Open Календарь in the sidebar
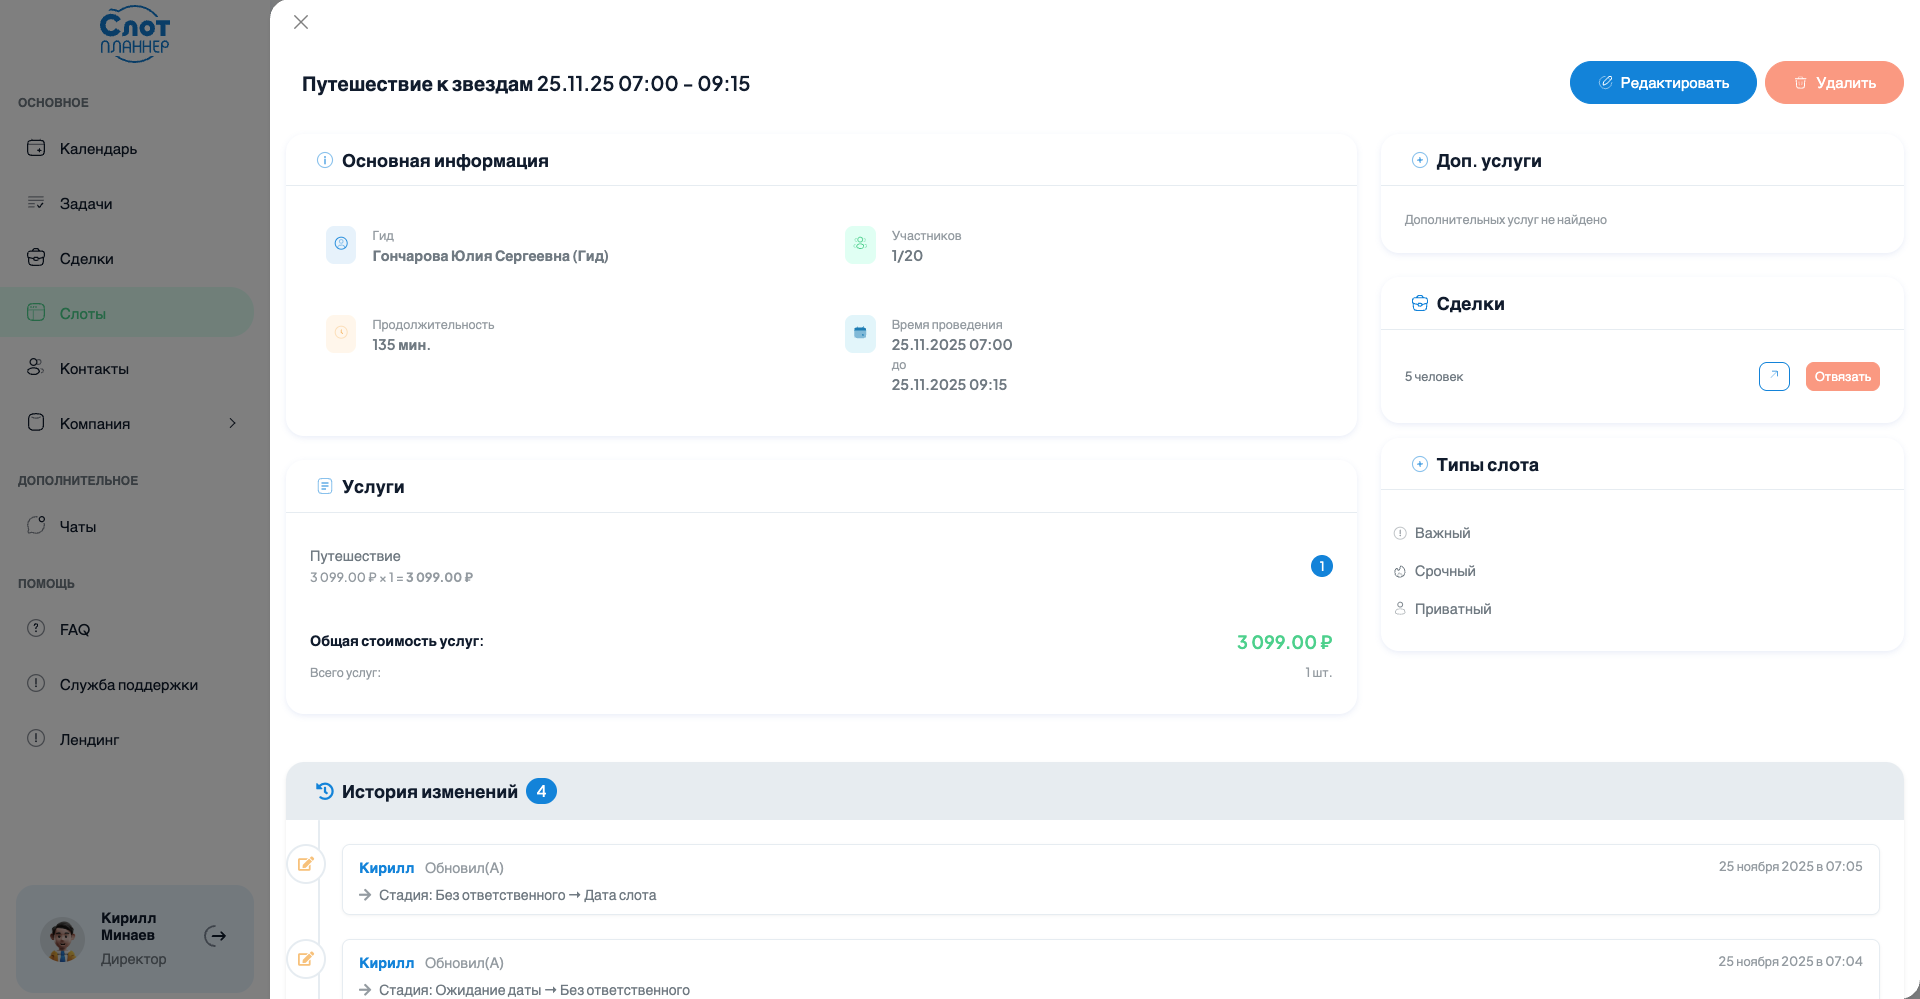Viewport: 1920px width, 999px height. [98, 149]
